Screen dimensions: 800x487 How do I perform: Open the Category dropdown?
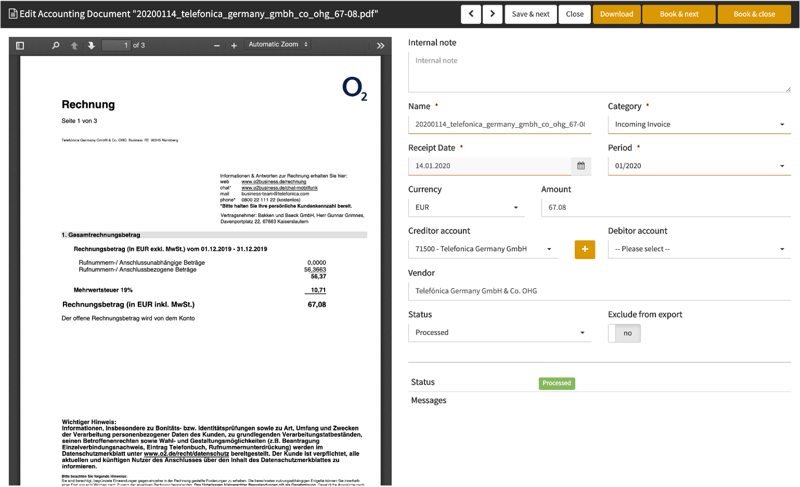(x=699, y=124)
